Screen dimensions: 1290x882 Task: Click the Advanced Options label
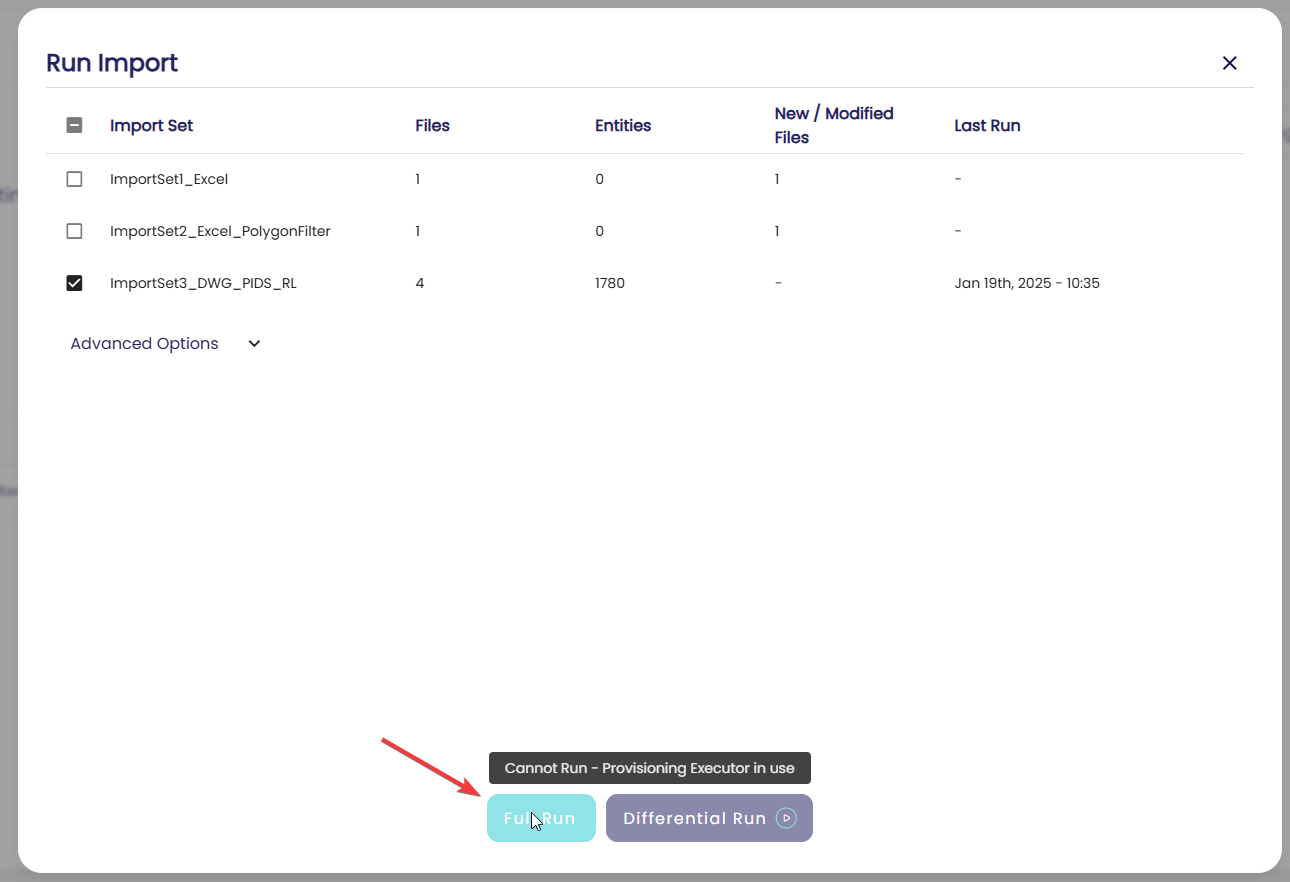pos(144,344)
